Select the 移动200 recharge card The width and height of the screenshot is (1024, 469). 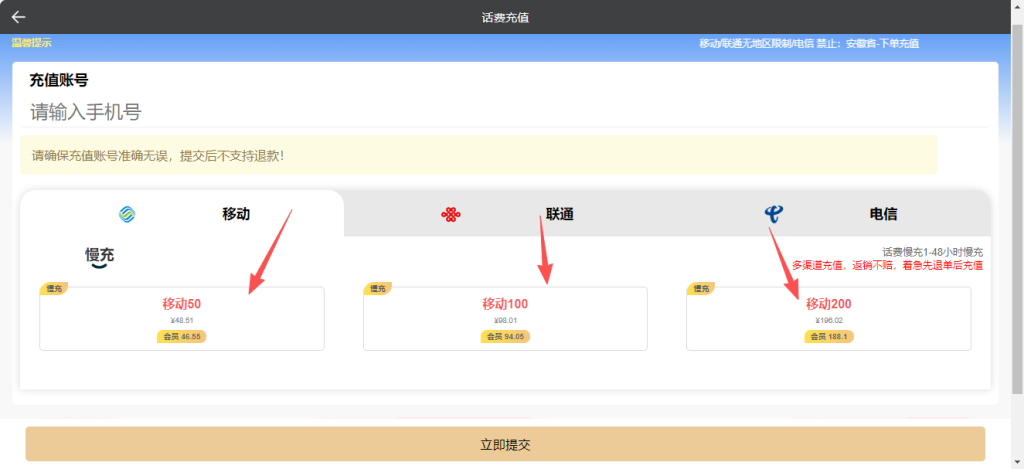[x=829, y=319]
